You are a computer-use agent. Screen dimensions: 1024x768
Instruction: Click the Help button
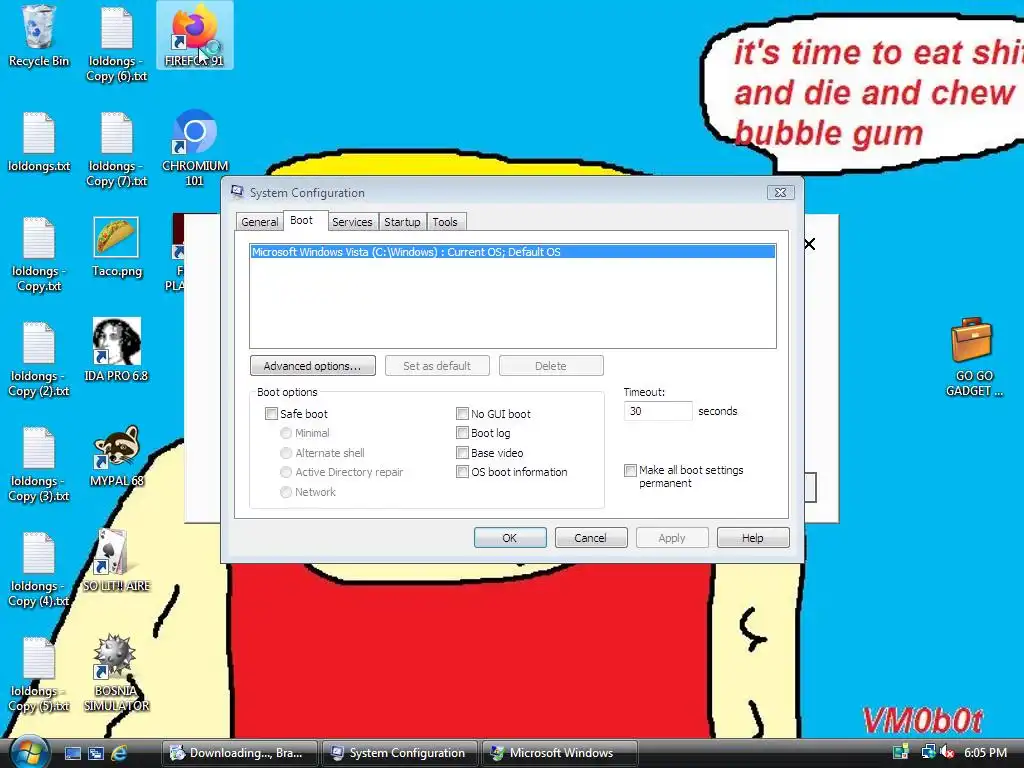752,537
